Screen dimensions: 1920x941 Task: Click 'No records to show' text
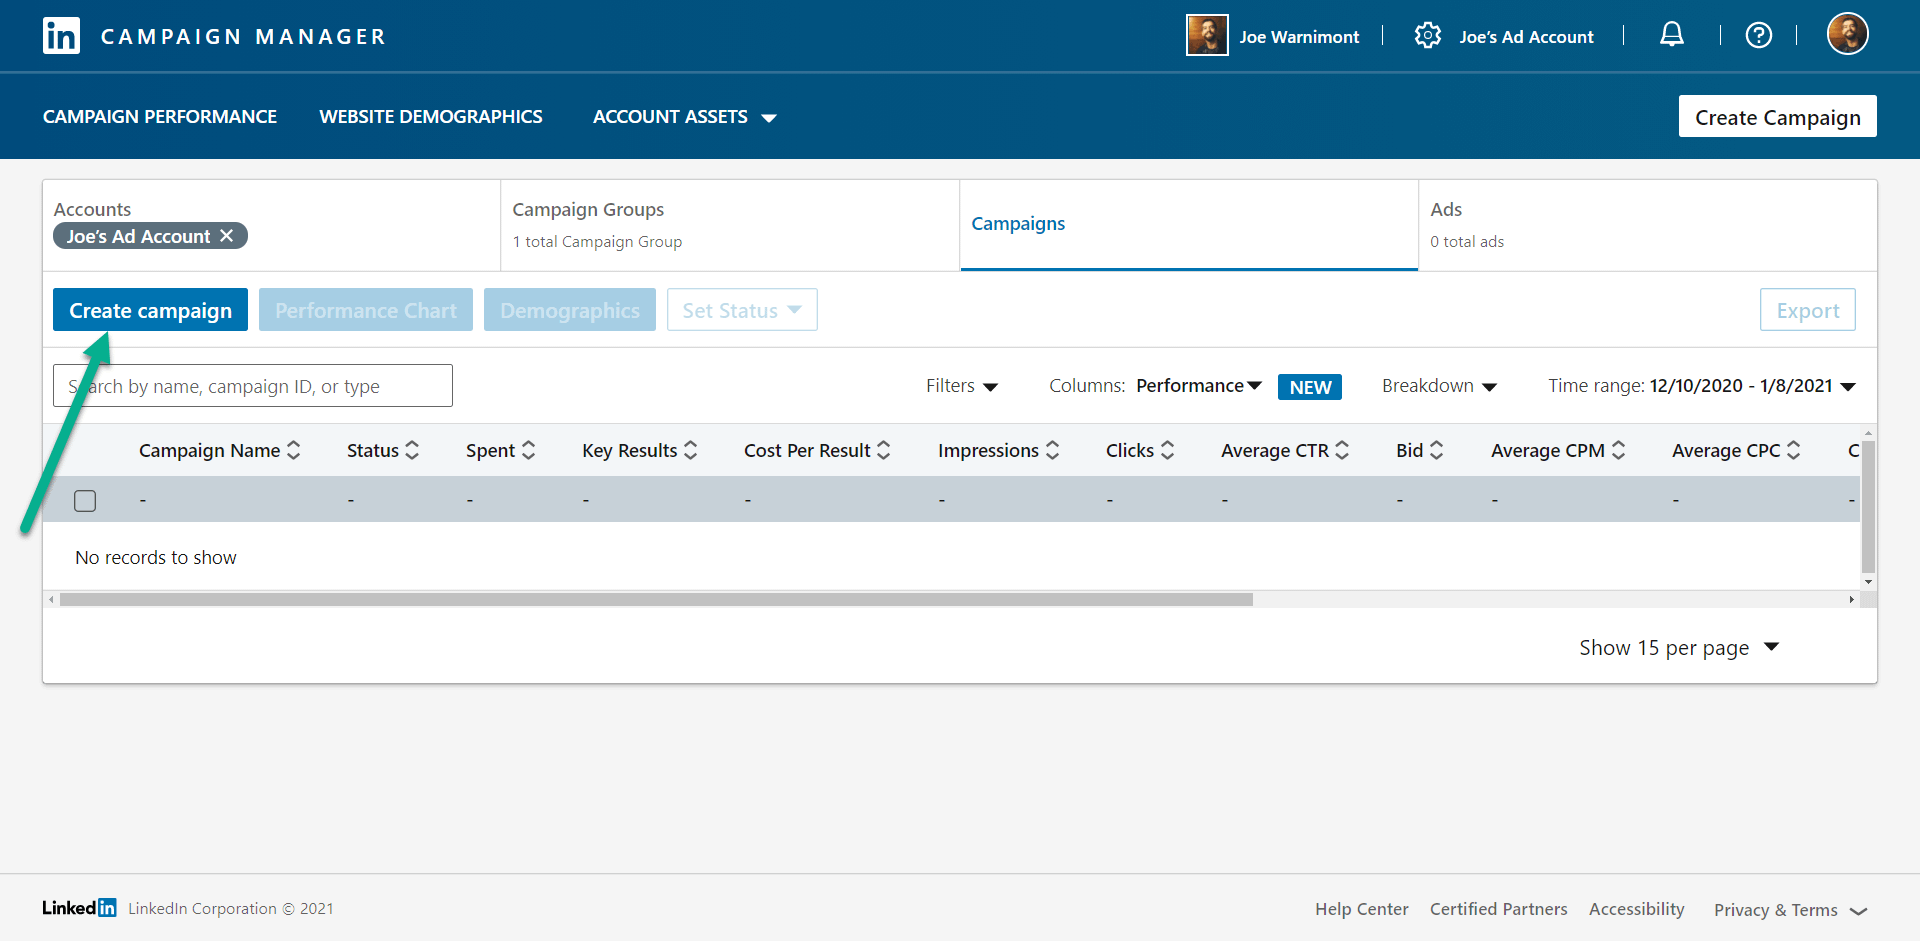pyautogui.click(x=156, y=558)
